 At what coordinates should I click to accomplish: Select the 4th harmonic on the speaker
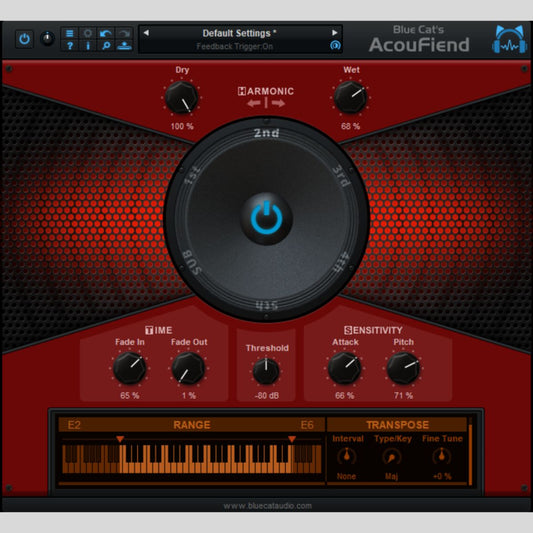[341, 262]
